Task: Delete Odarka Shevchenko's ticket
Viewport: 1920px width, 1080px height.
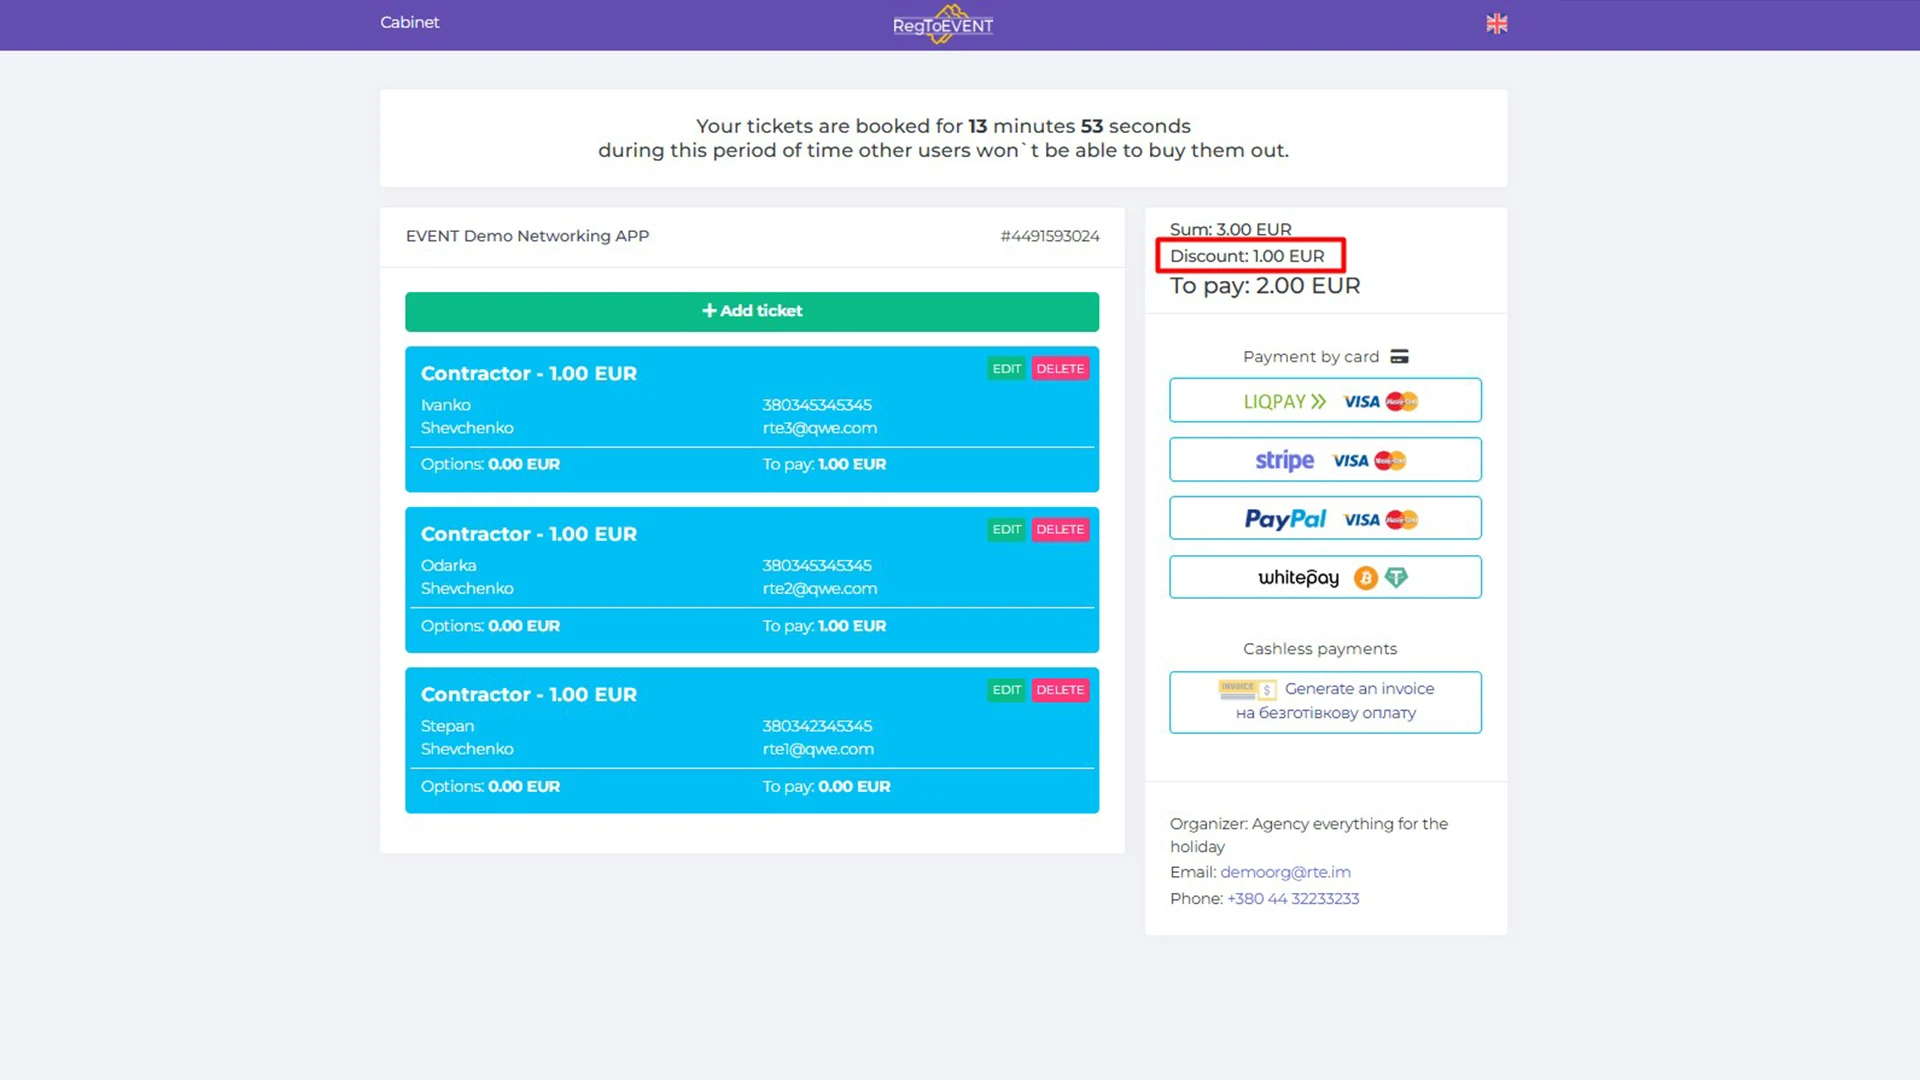Action: point(1060,530)
